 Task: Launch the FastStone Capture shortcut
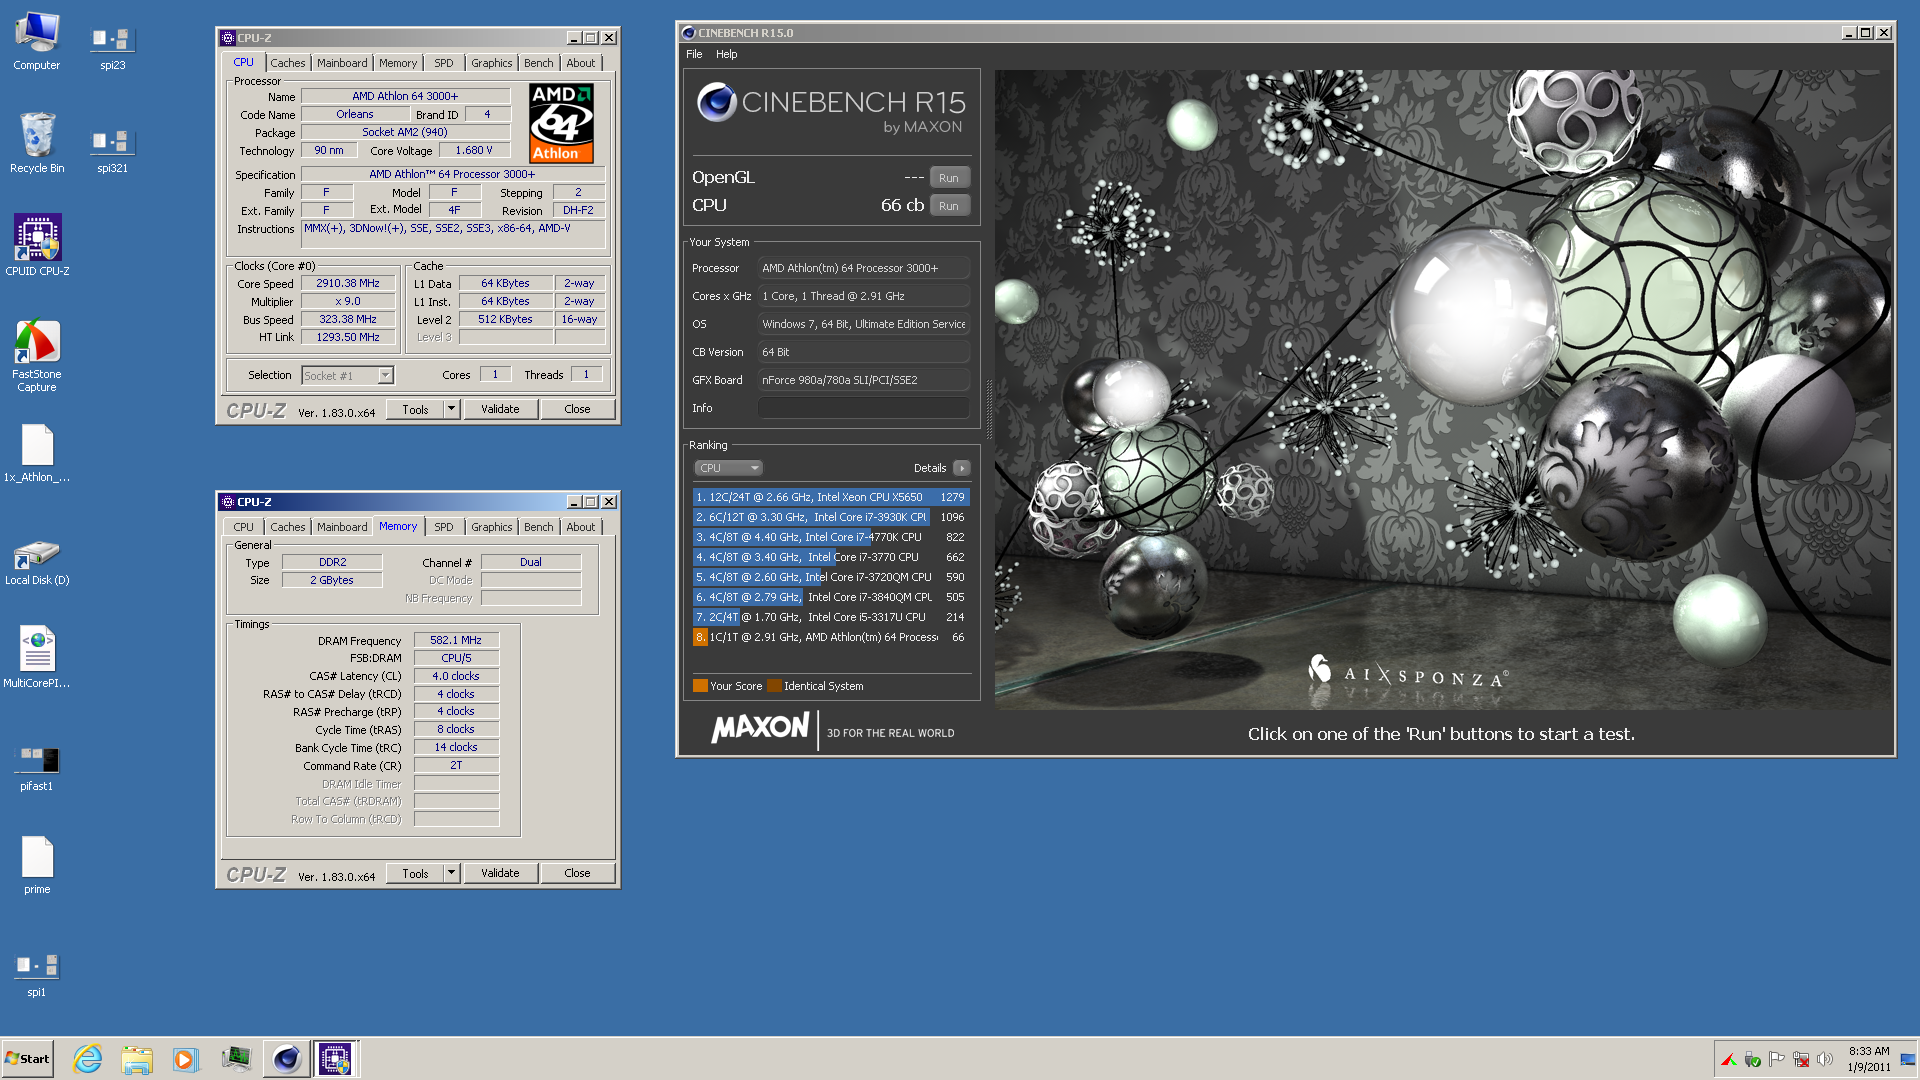tap(37, 355)
